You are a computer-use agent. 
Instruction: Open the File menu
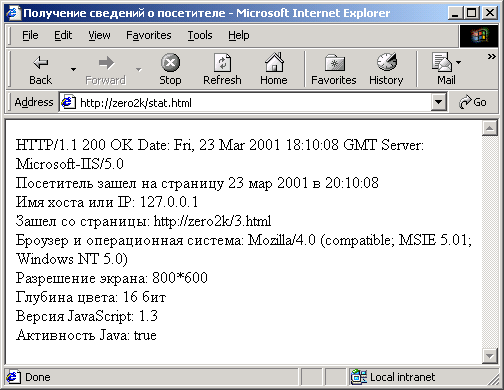(30, 35)
